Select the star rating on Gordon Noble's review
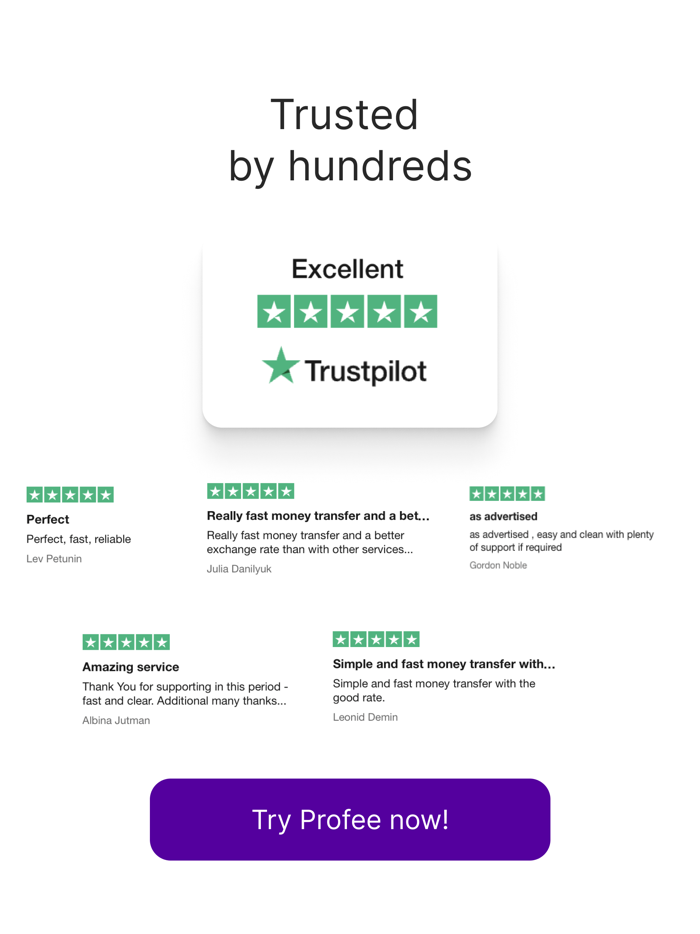Screen dimensions: 700x934 pyautogui.click(x=507, y=492)
